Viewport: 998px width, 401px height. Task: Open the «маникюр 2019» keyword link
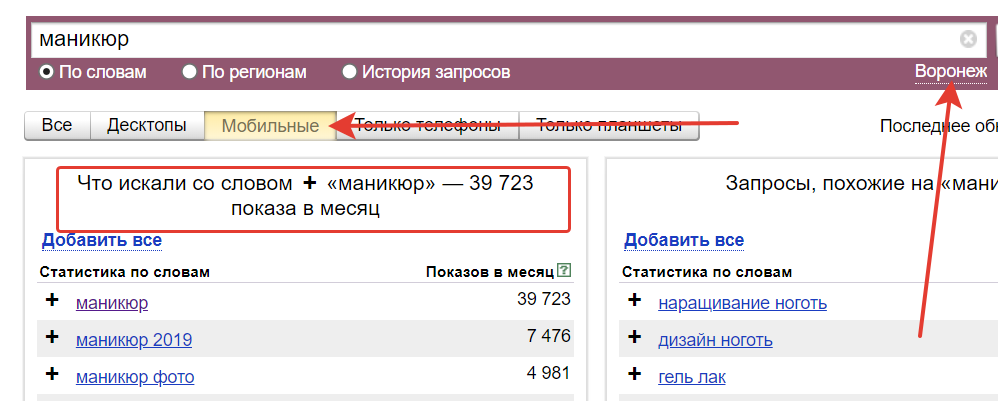134,340
